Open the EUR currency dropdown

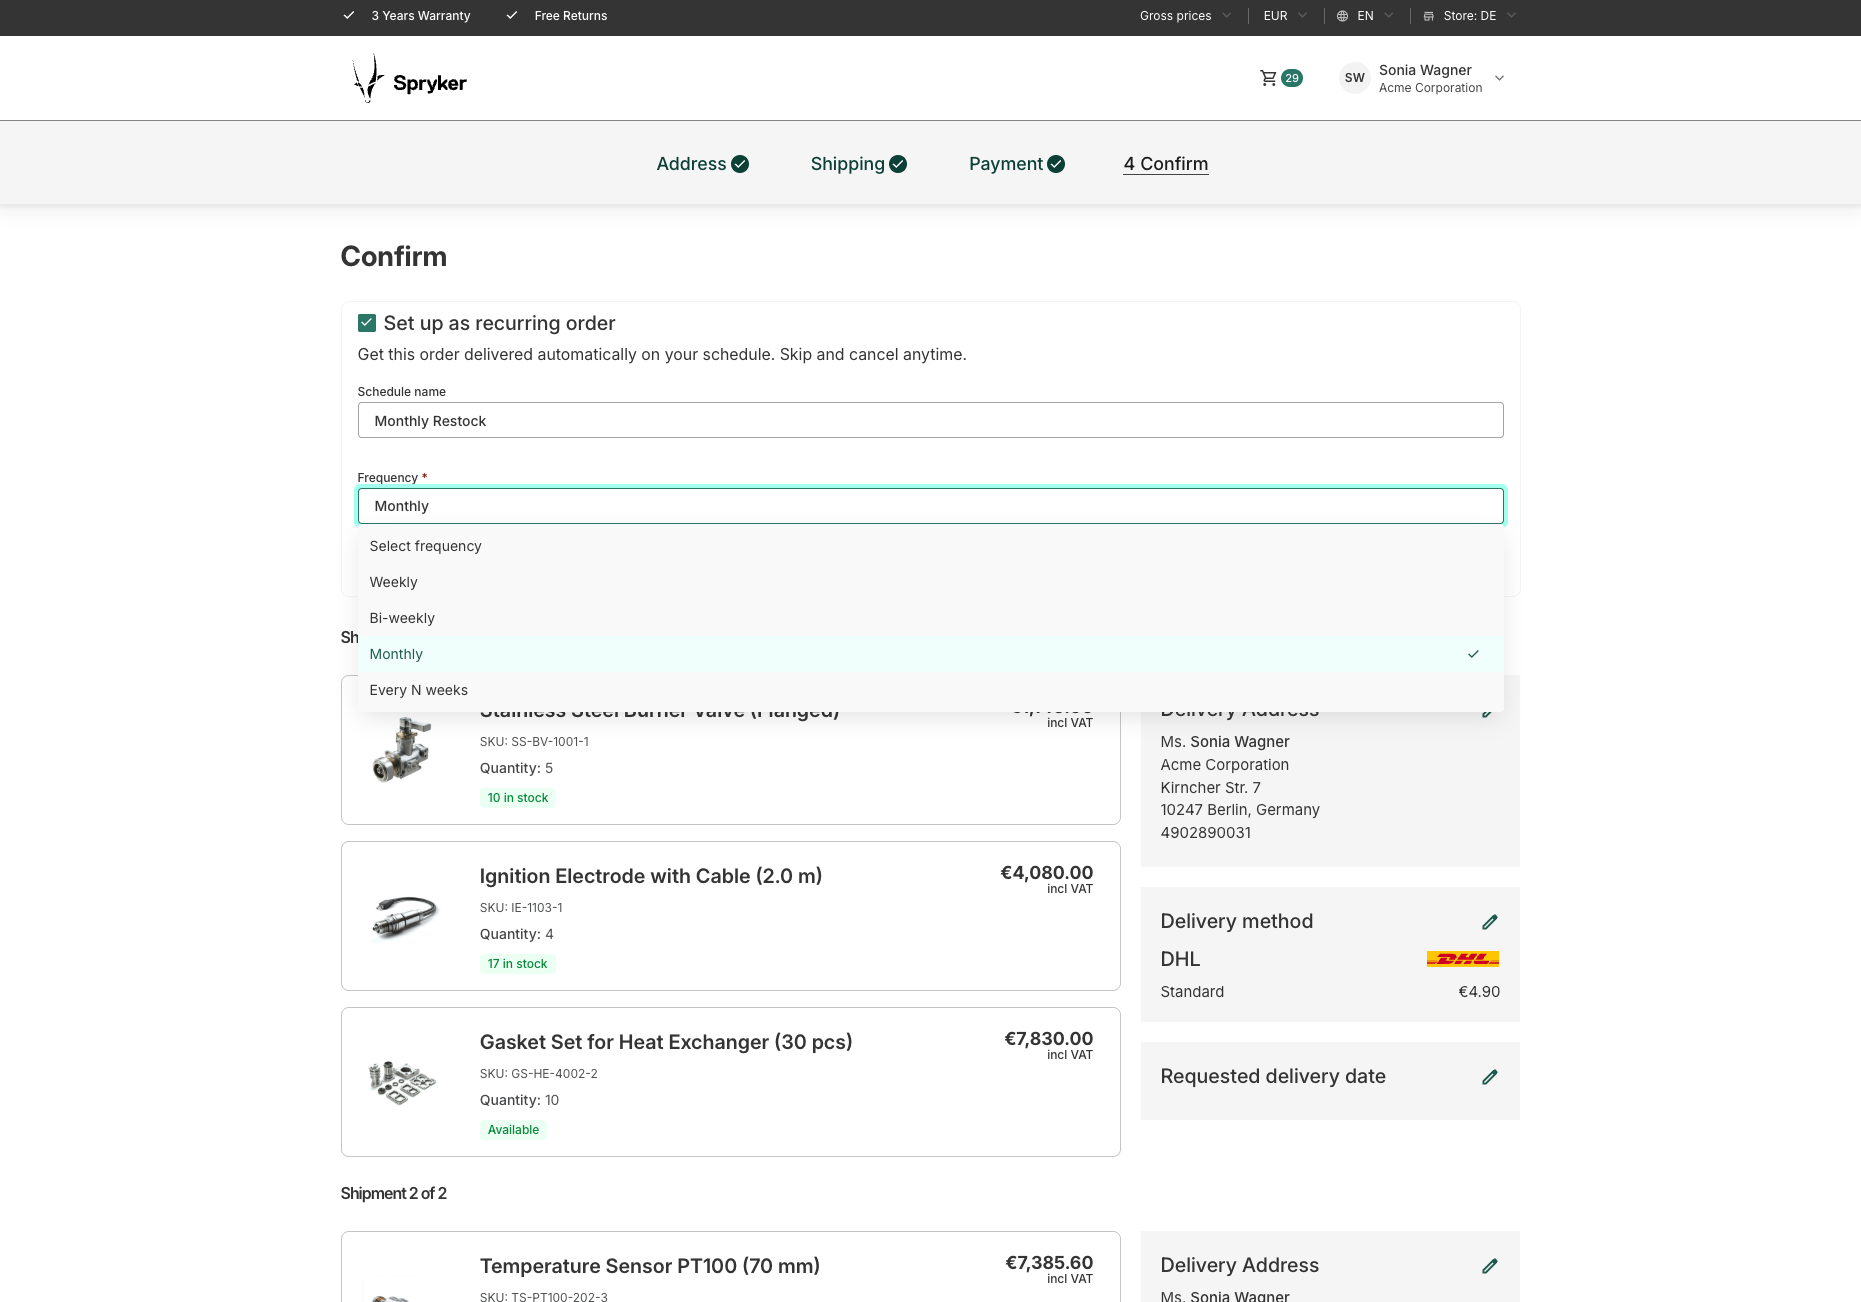(x=1285, y=16)
